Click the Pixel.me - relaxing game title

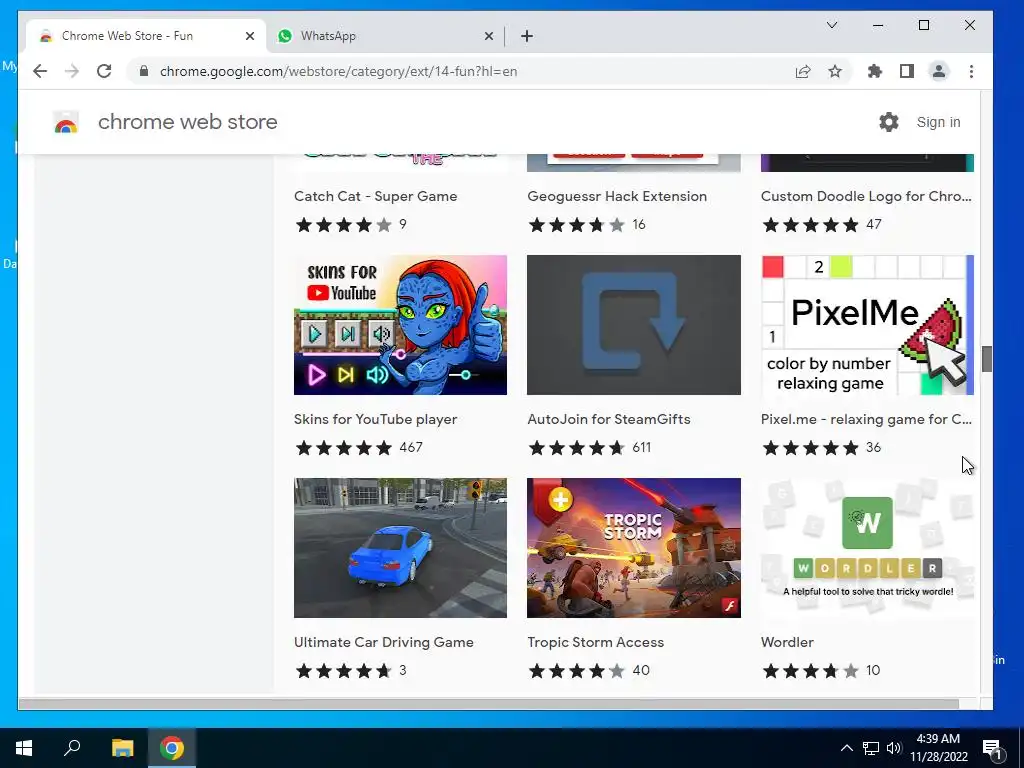tap(866, 419)
